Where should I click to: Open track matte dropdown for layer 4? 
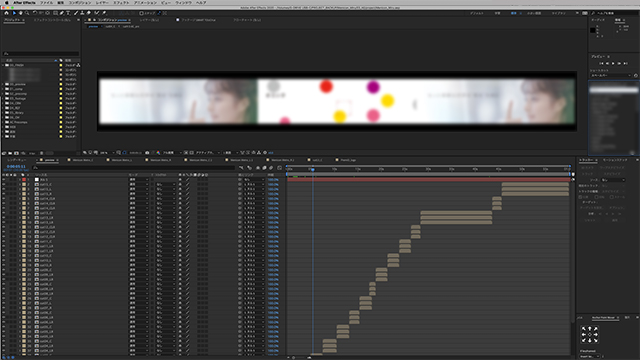(166, 194)
